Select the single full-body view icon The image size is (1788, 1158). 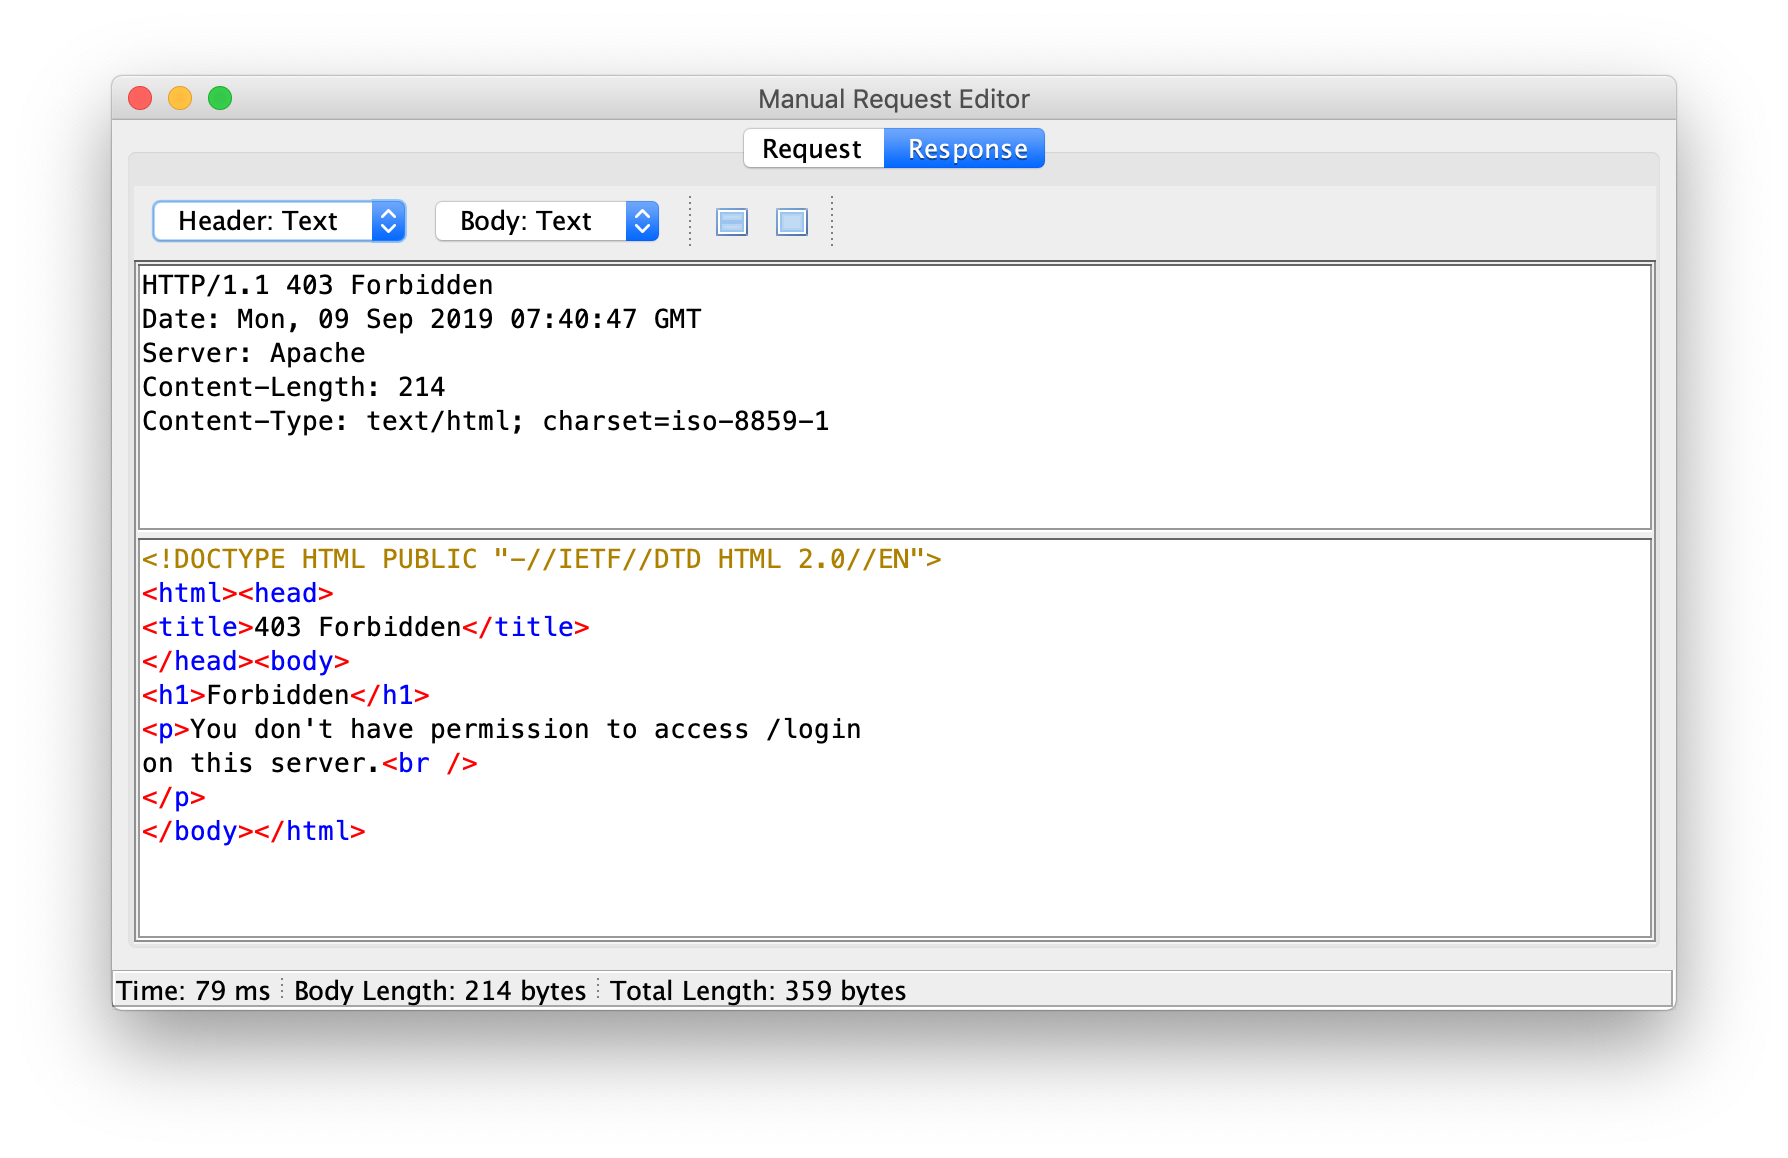(x=791, y=221)
